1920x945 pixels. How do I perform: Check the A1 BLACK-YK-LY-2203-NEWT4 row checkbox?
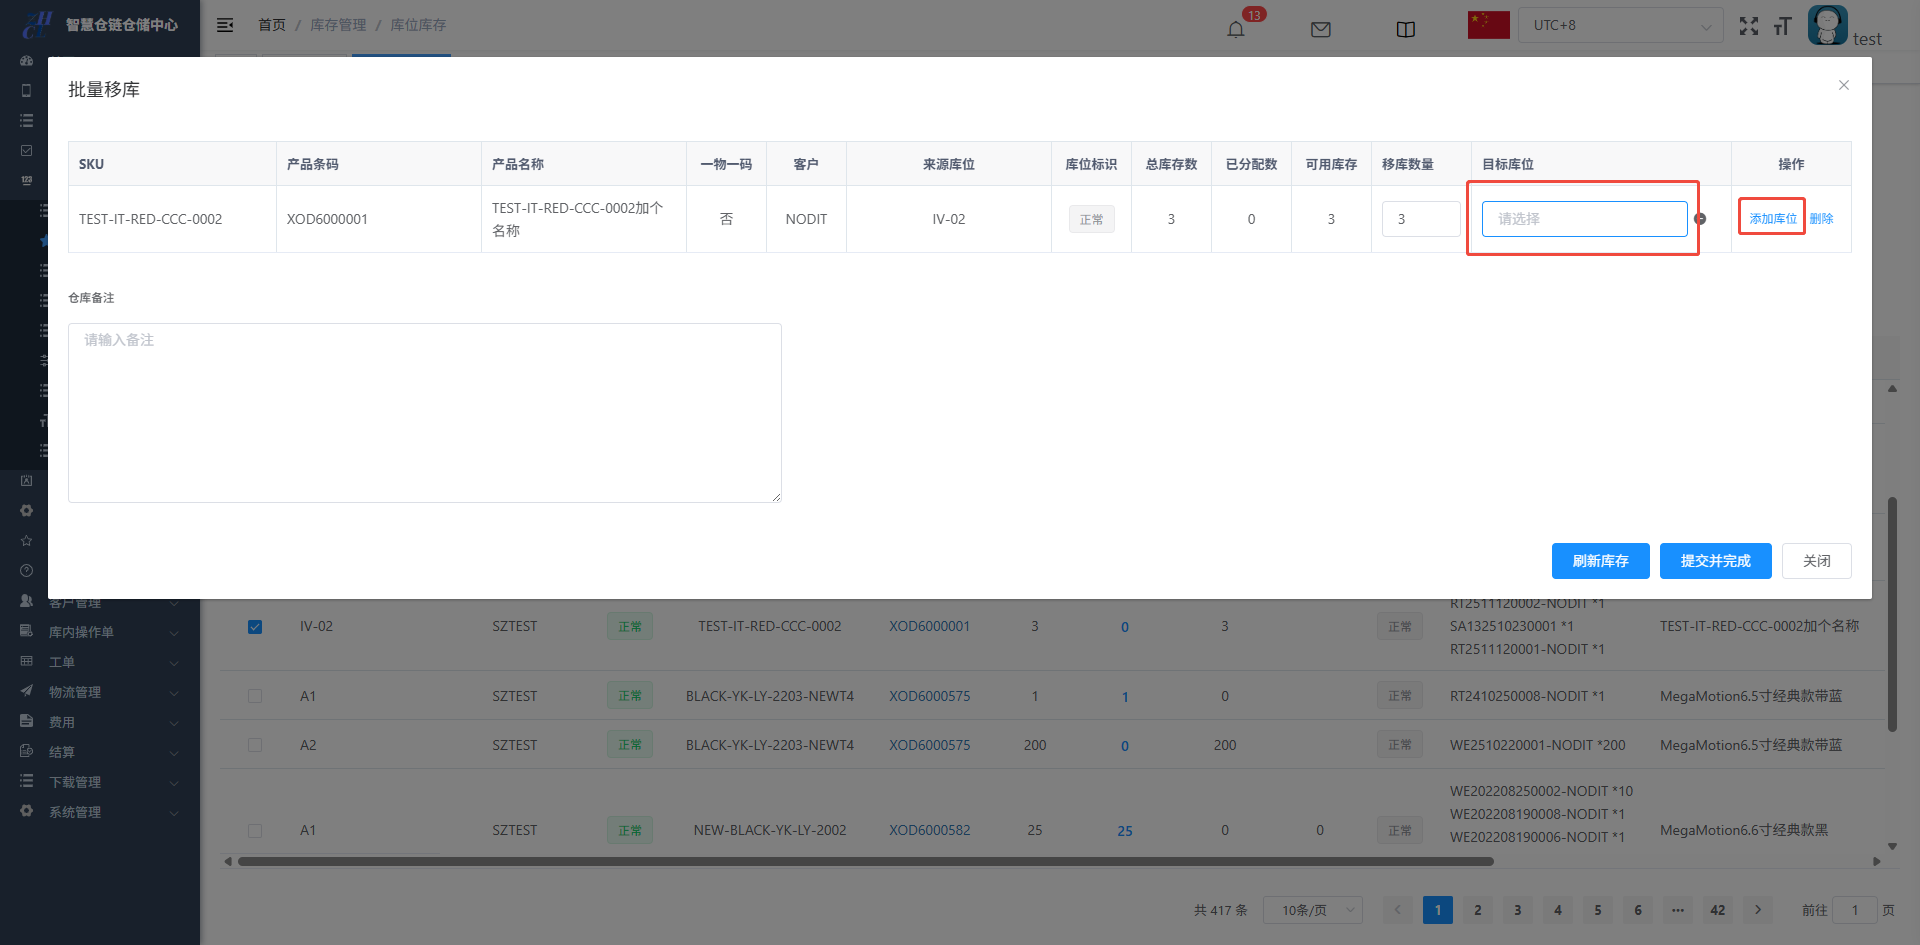[x=255, y=696]
